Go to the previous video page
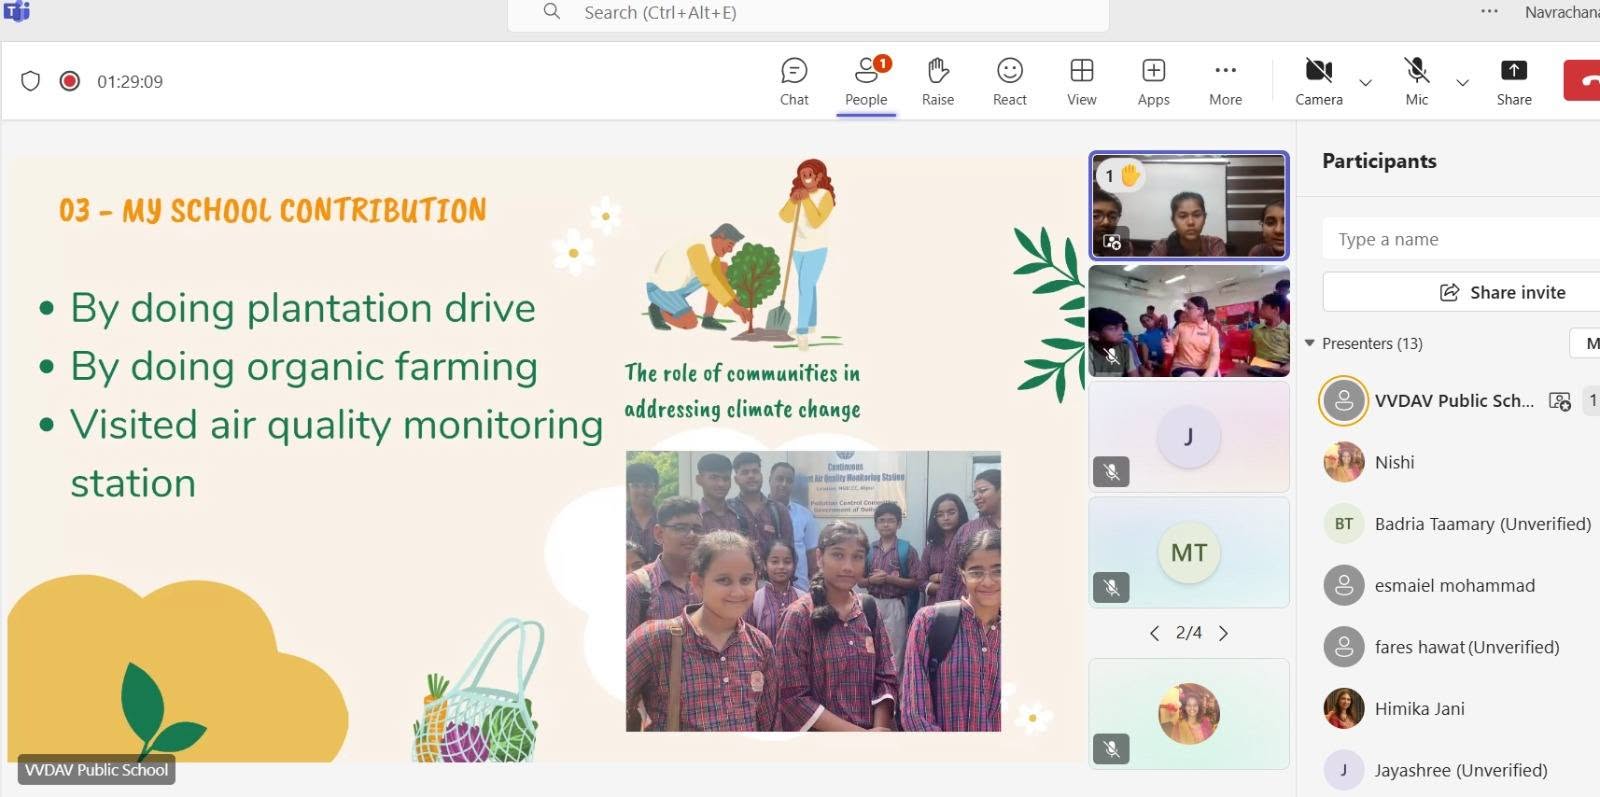Image resolution: width=1600 pixels, height=797 pixels. [1154, 633]
